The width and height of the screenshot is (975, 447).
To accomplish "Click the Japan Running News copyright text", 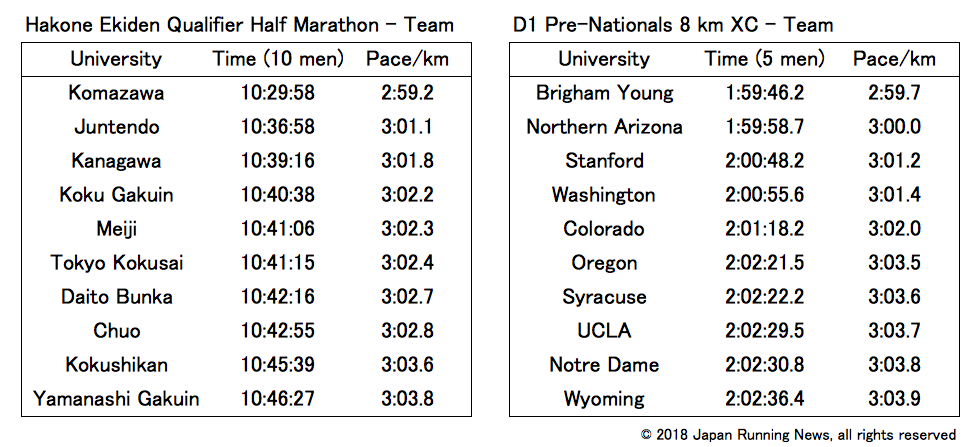I will tap(798, 434).
